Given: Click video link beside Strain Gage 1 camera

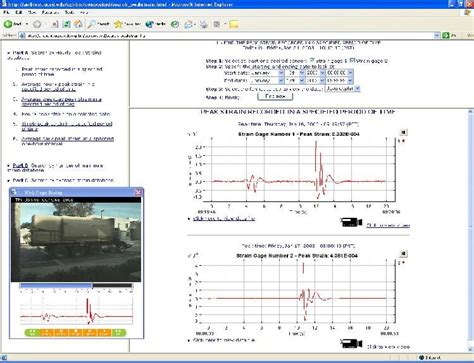Looking at the screenshot, I should click(388, 225).
